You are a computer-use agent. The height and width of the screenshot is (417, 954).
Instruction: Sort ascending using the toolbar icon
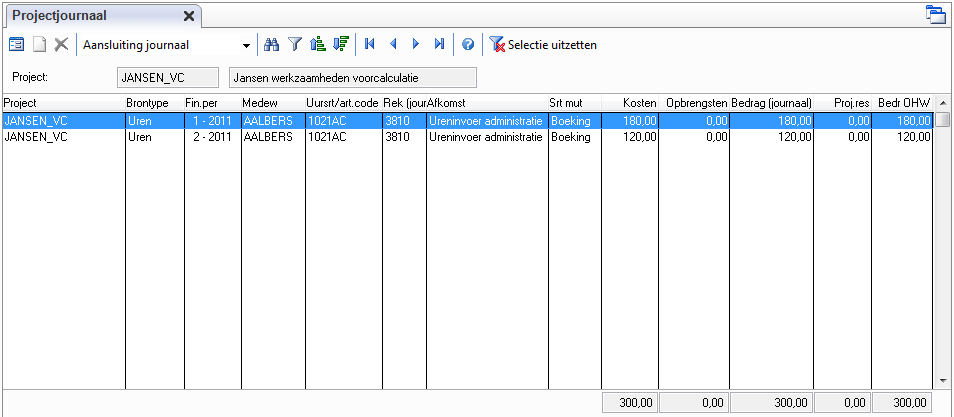318,44
